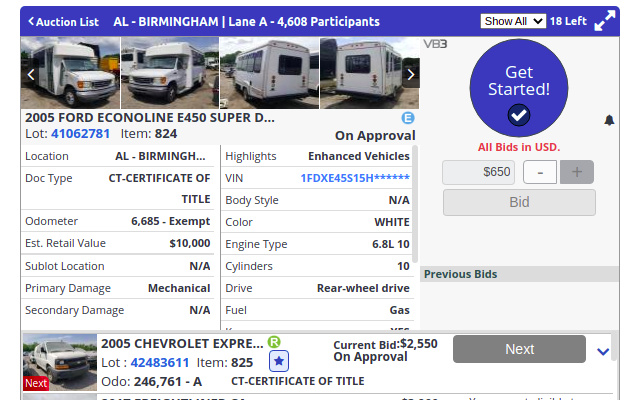Click the partially hidden VIN link
Screen dimensions: 640x400
tap(355, 178)
